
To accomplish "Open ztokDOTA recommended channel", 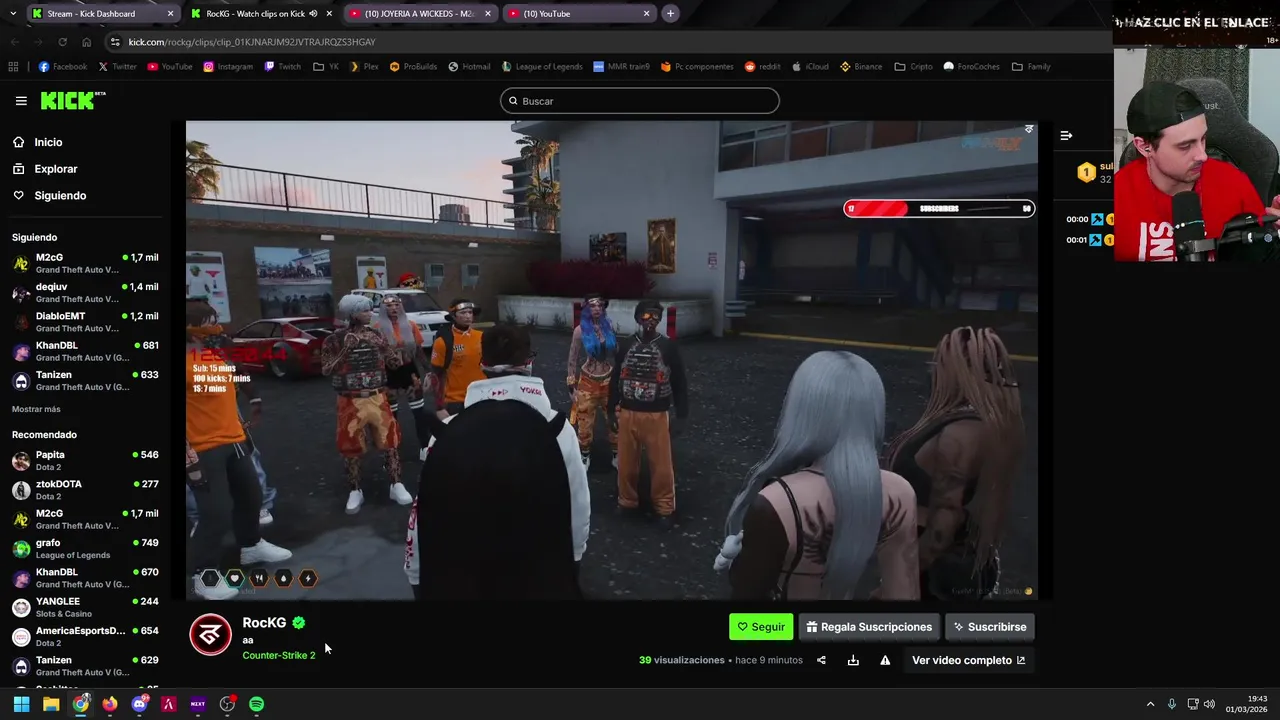I will tap(85, 489).
